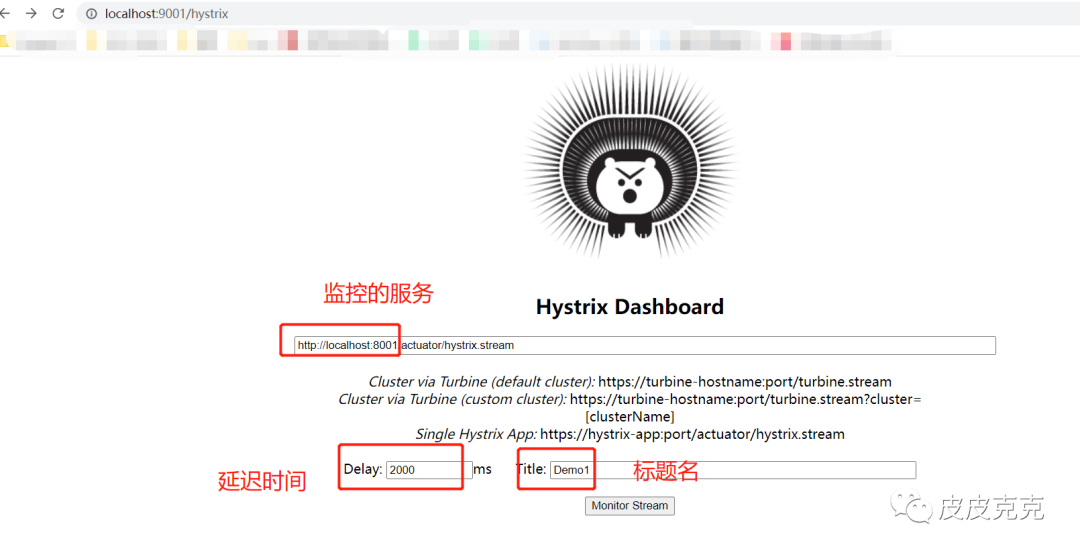
Task: Click the Delay input showing 2000
Action: tap(429, 470)
